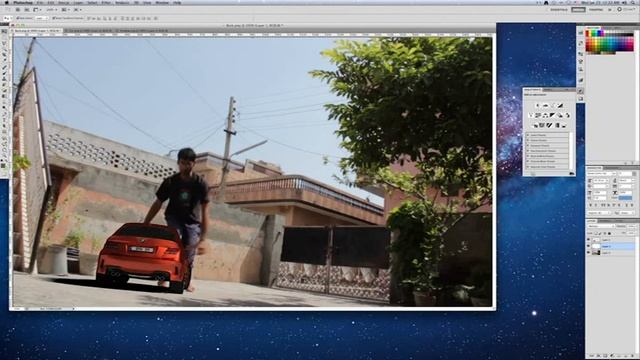Apply underline style in Character panel
Image resolution: width=640 pixels, height=360 pixels.
click(x=626, y=205)
